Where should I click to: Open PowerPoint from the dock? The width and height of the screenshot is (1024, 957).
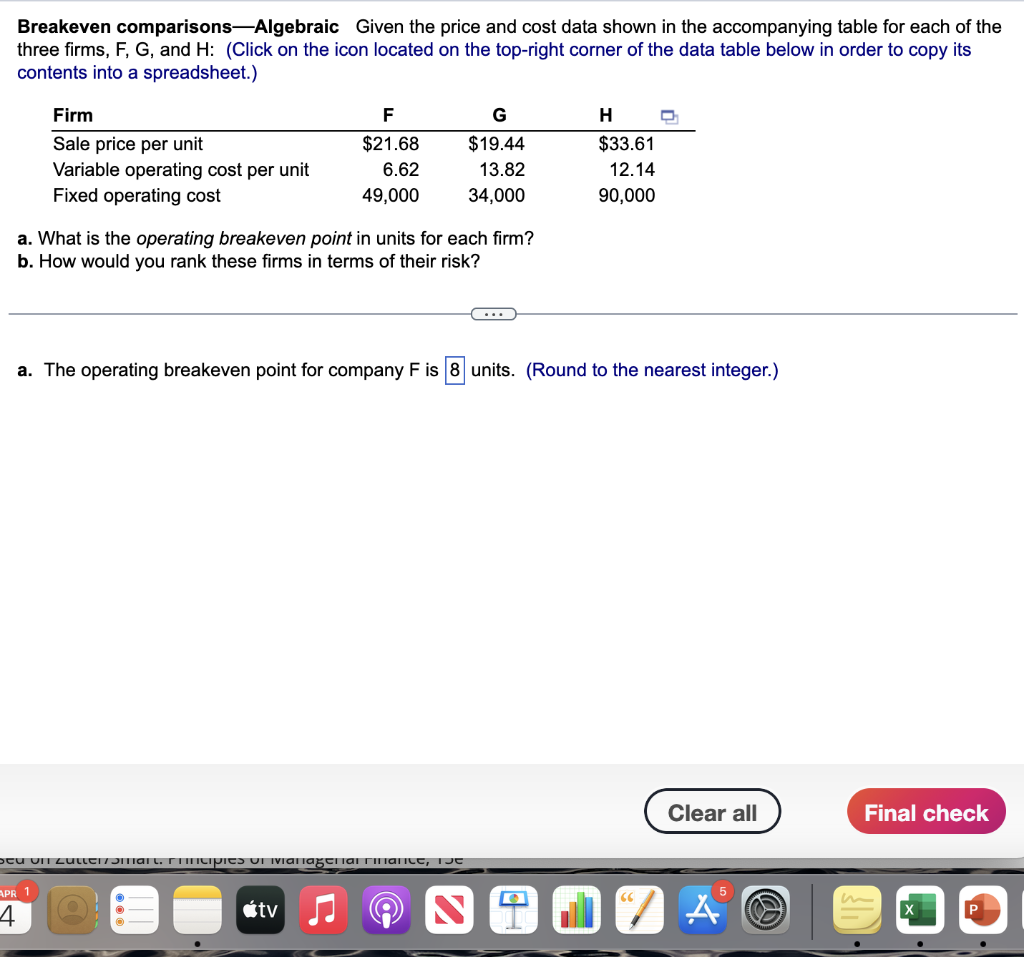[x=982, y=910]
